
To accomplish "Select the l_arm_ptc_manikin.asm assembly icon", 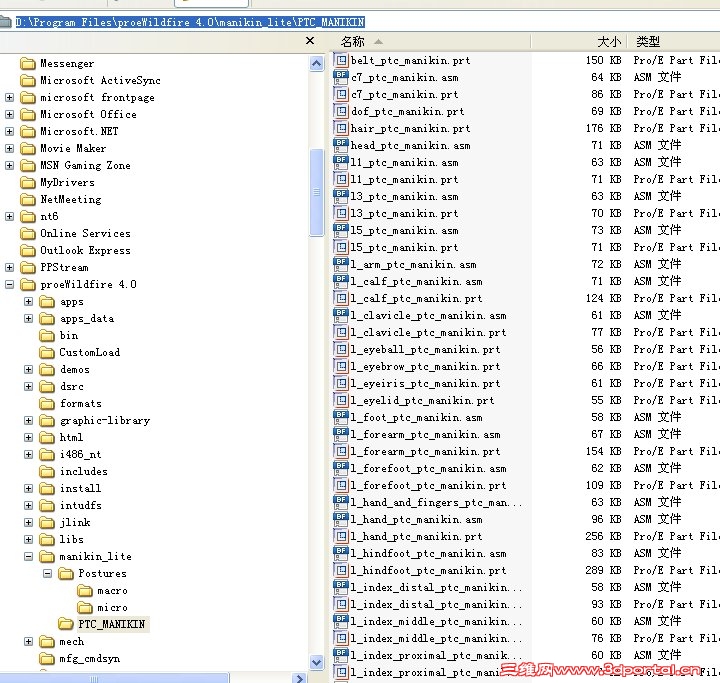I will point(341,264).
